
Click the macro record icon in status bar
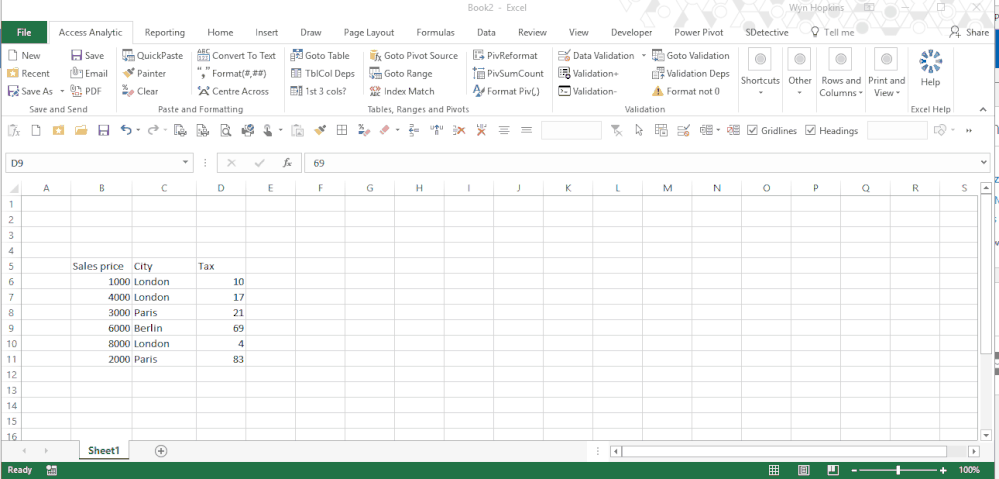pyautogui.click(x=52, y=470)
